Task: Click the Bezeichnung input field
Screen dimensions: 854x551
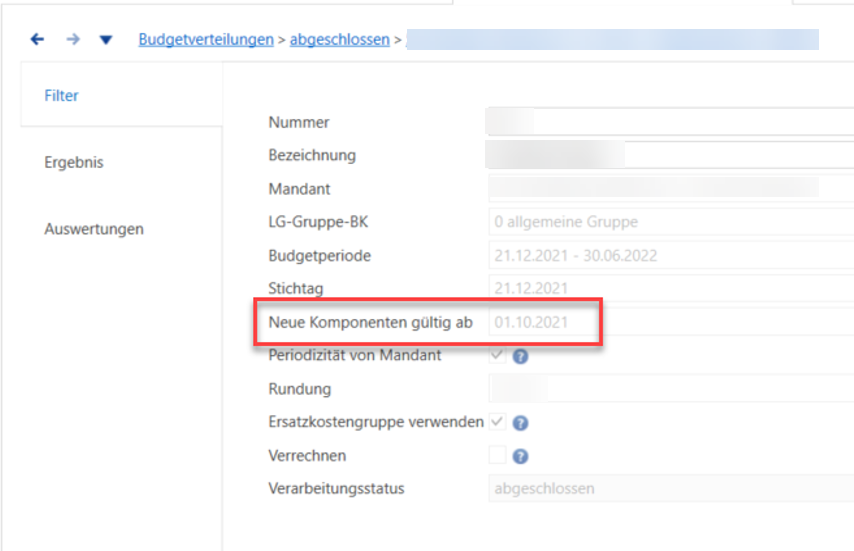Action: (x=671, y=155)
